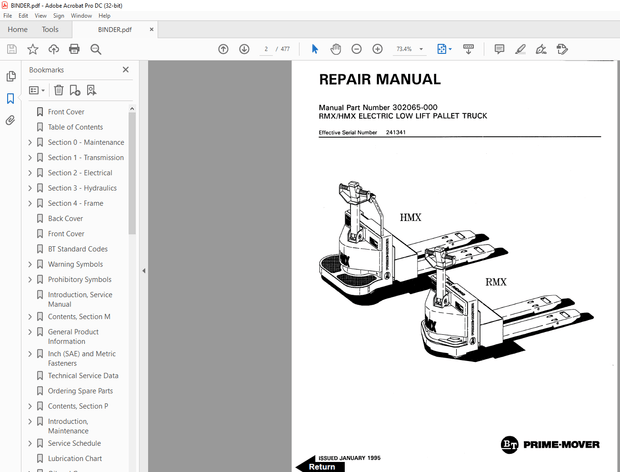This screenshot has height=472, width=620.
Task: Open the zoom percentage dropdown
Action: (421, 49)
